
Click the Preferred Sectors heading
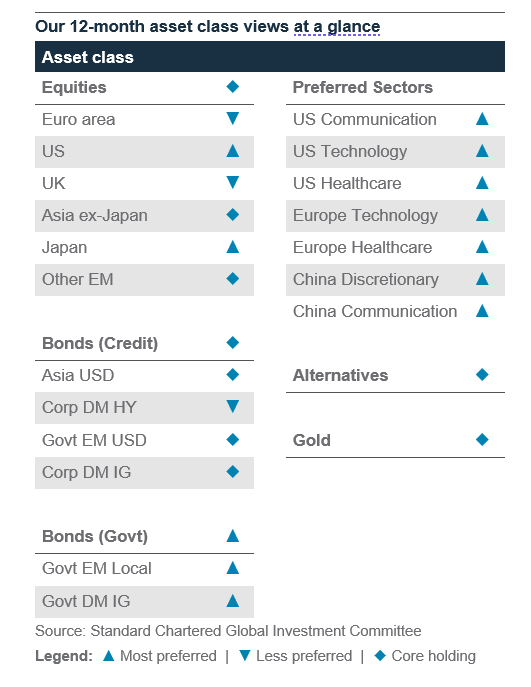363,87
